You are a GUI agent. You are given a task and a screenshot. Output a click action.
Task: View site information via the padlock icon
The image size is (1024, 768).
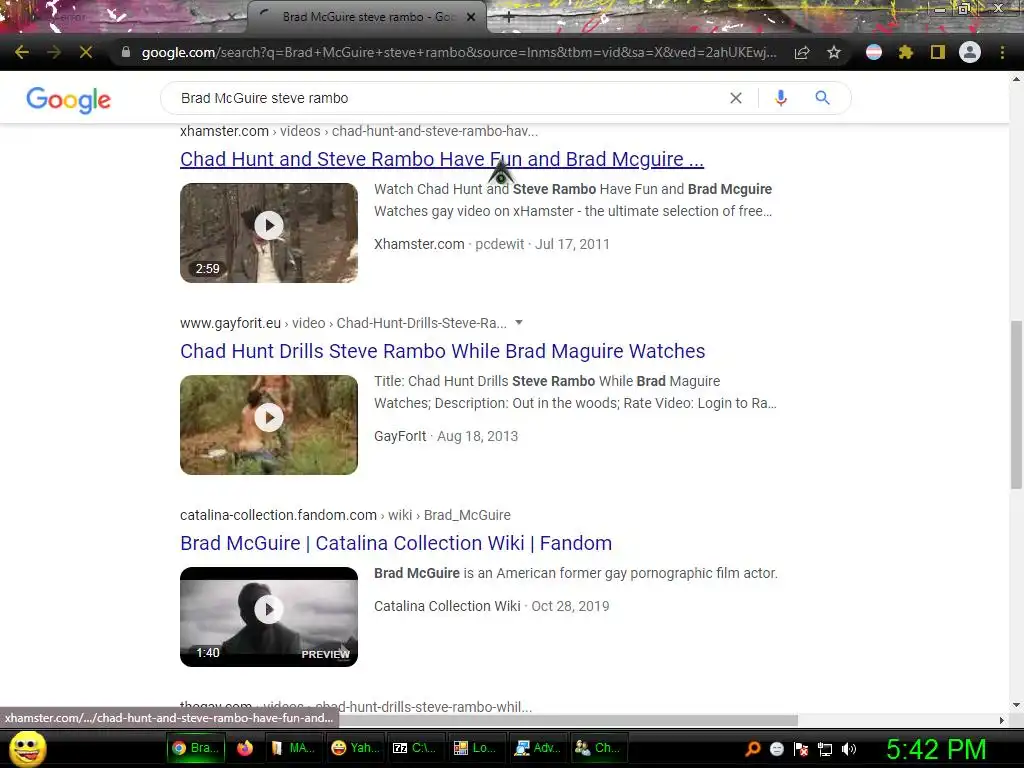125,52
